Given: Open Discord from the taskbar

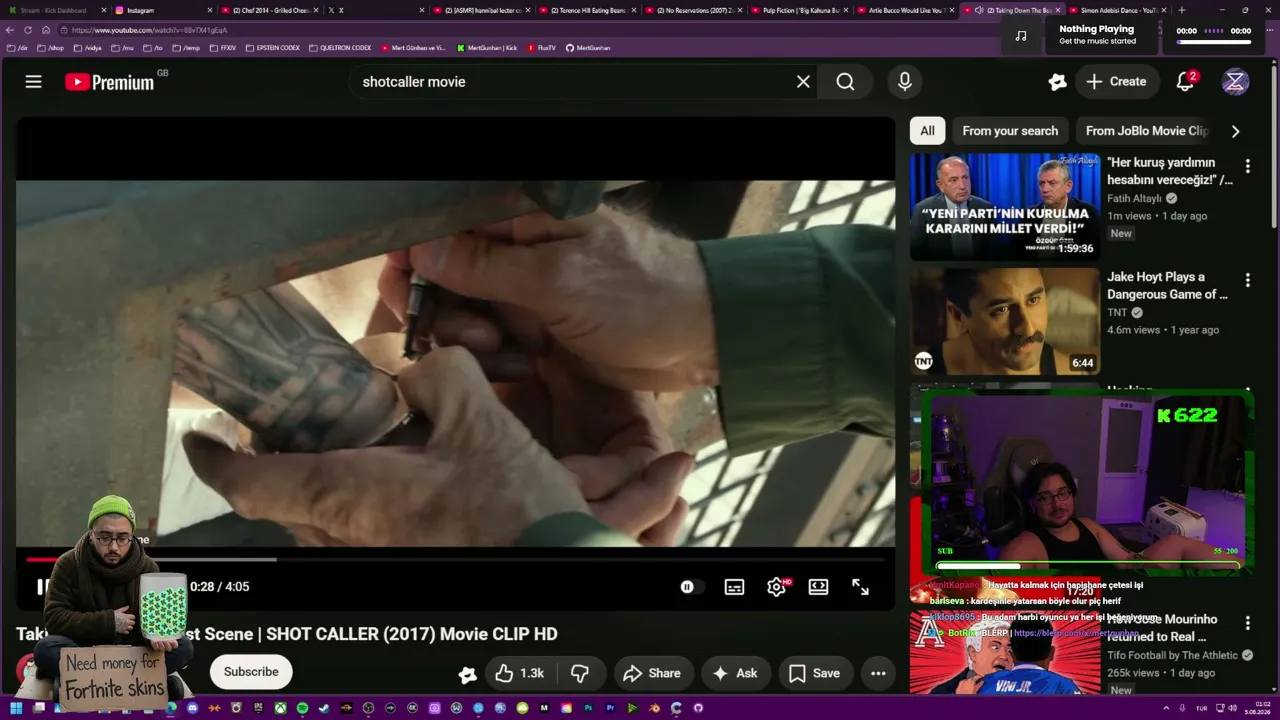Looking at the screenshot, I should click(192, 708).
